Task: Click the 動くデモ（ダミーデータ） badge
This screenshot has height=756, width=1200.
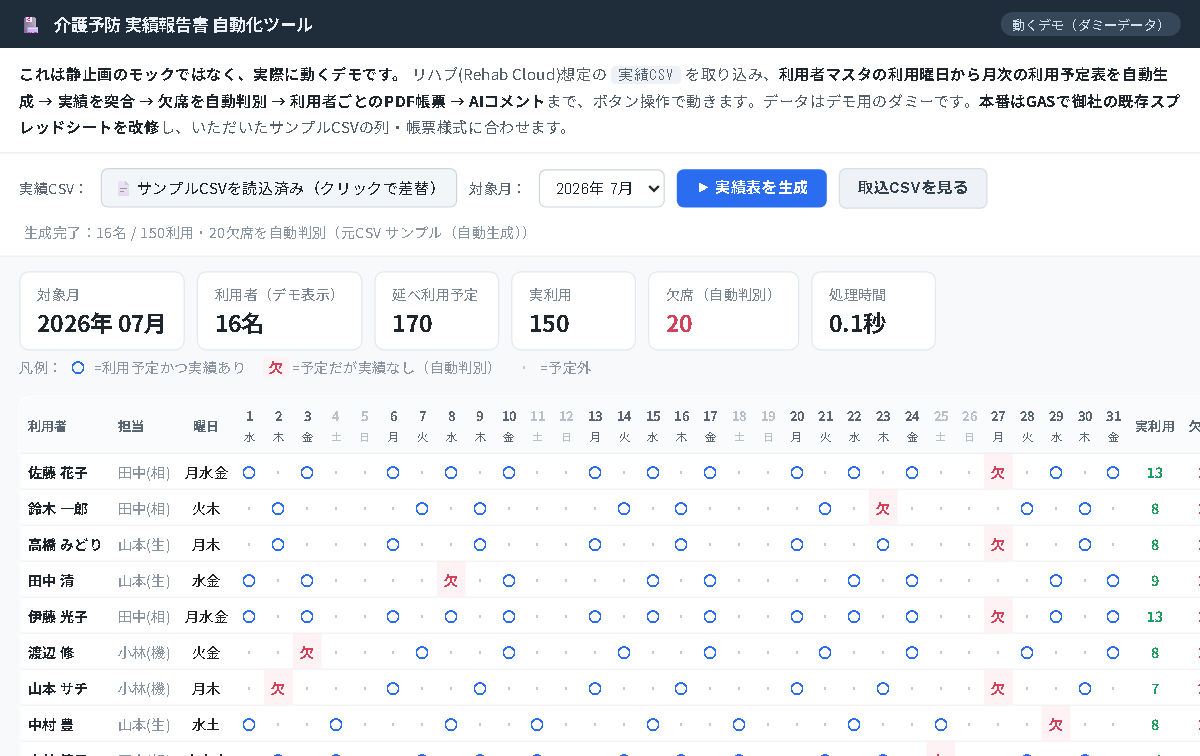Action: [1088, 25]
